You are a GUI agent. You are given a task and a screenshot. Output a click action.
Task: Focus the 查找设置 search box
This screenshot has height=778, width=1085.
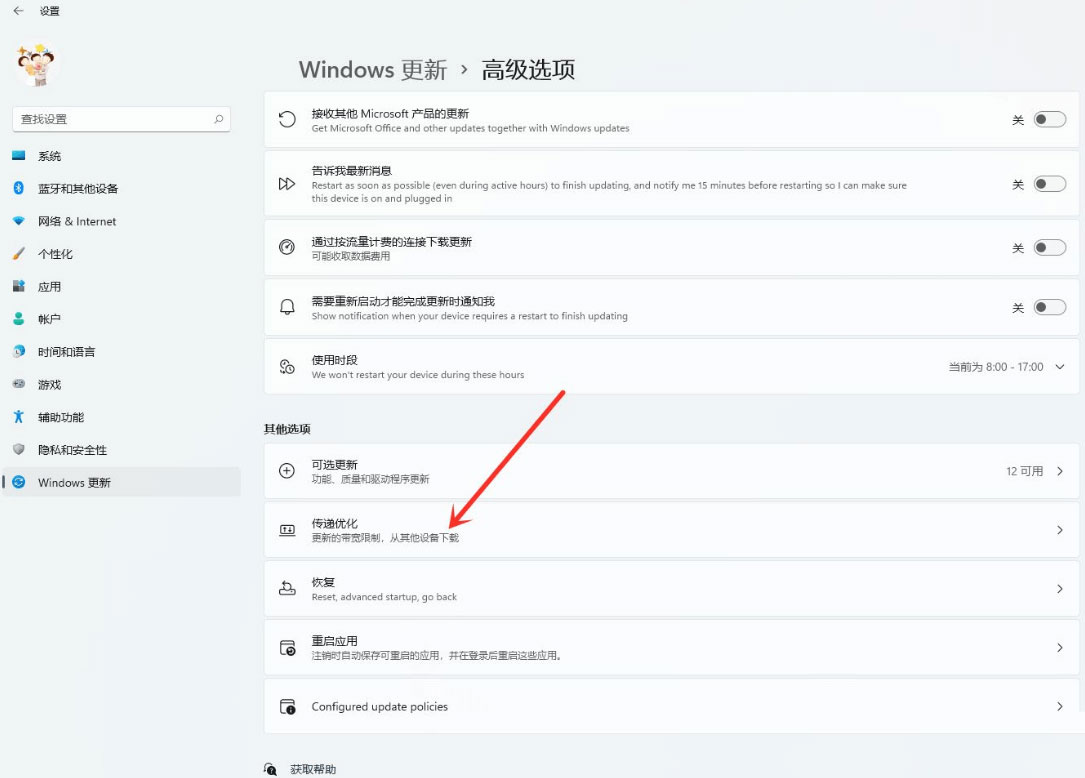point(121,119)
